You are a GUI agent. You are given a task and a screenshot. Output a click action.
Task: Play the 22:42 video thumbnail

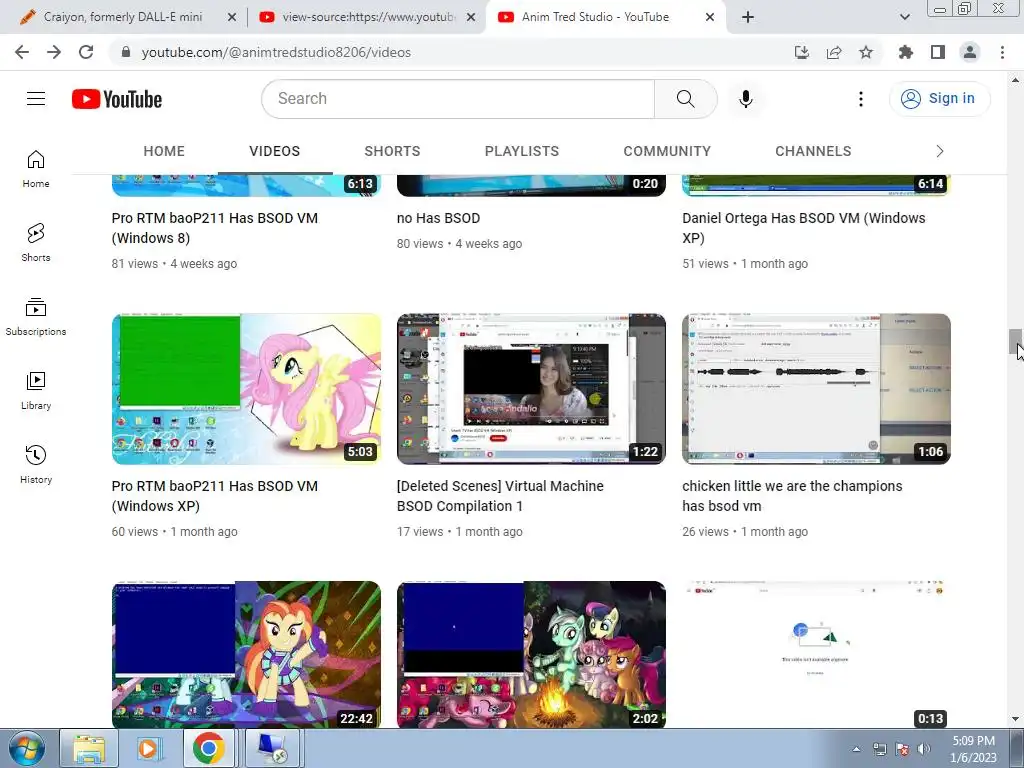tap(246, 655)
